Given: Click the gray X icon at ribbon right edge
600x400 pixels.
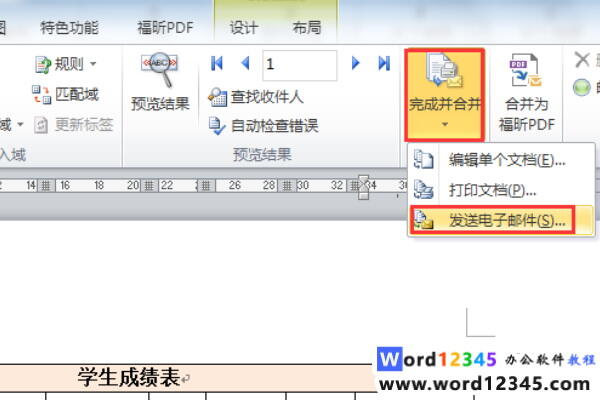Looking at the screenshot, I should click(582, 60).
